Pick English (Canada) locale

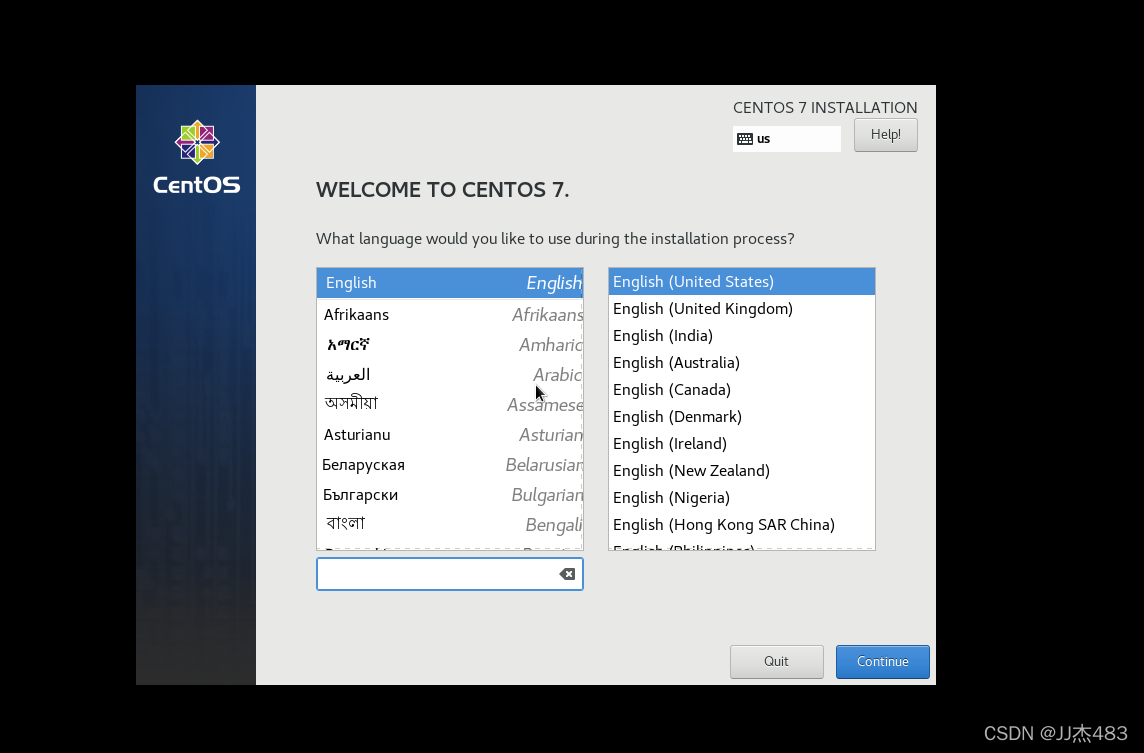click(x=741, y=390)
